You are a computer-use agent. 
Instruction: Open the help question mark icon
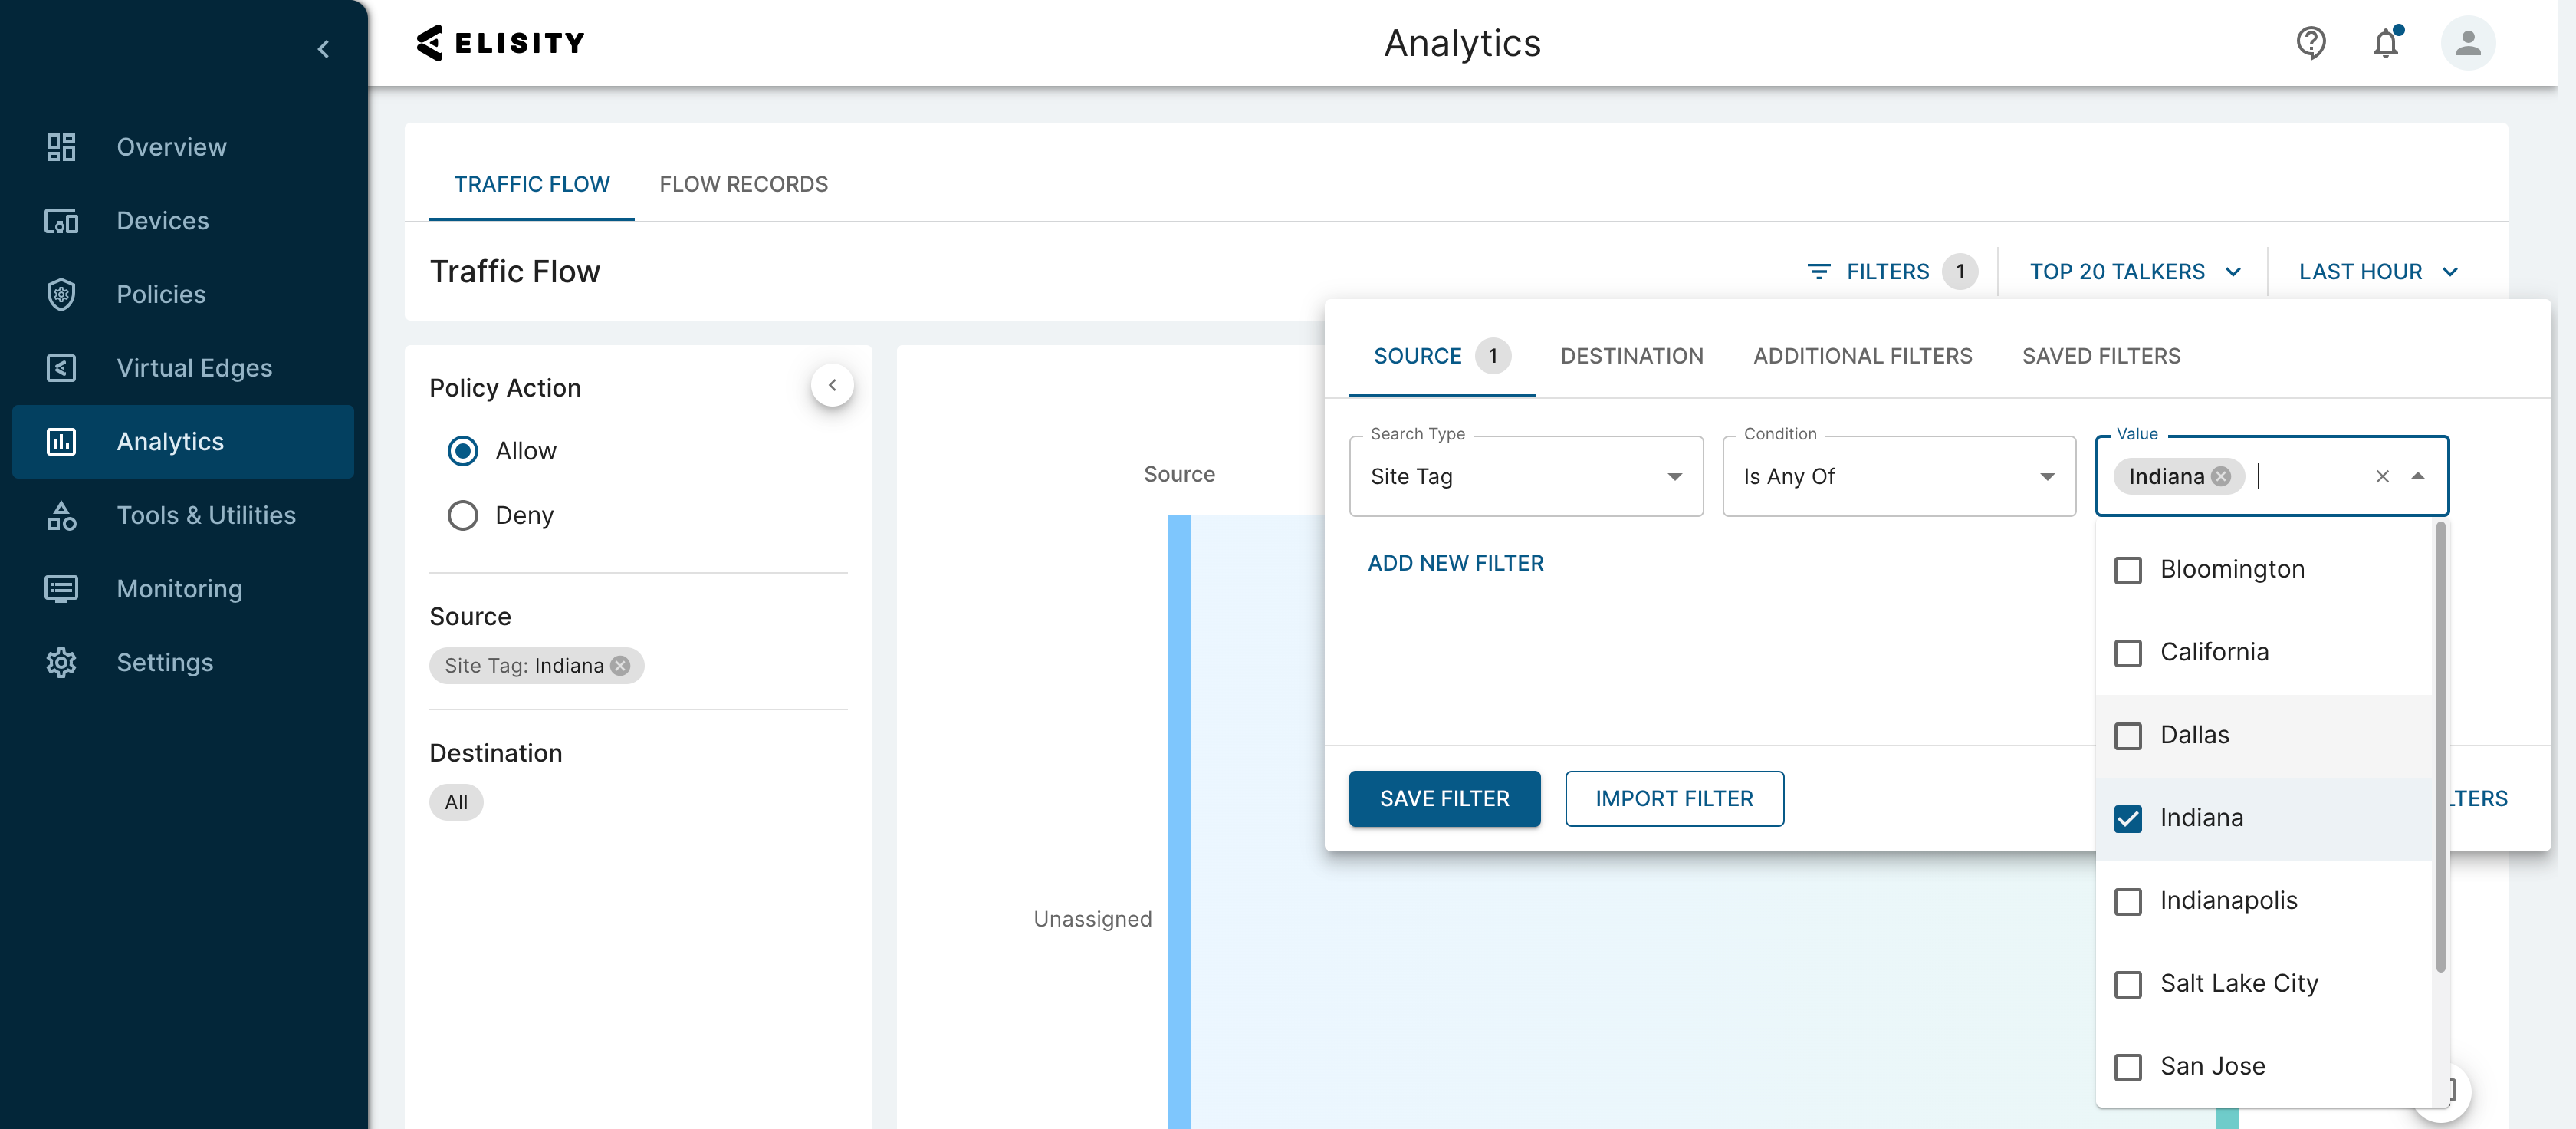[x=2310, y=43]
